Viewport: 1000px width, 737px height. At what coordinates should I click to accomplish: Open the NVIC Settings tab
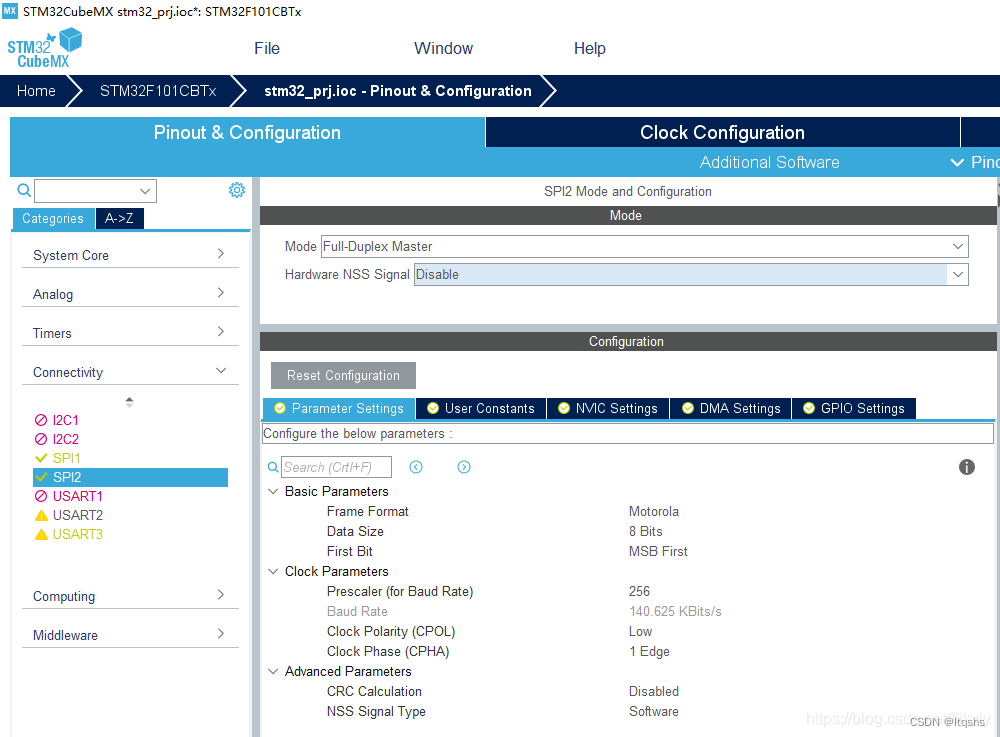pyautogui.click(x=608, y=409)
